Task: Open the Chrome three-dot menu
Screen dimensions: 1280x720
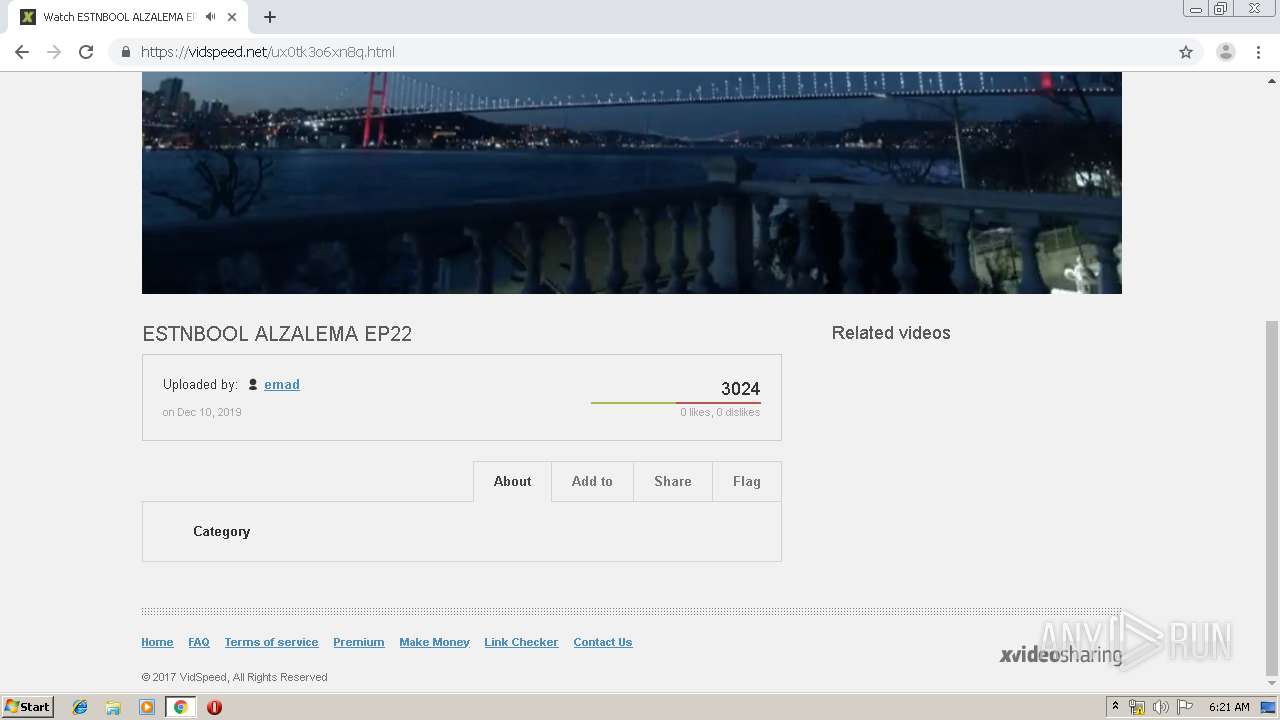Action: pyautogui.click(x=1258, y=52)
